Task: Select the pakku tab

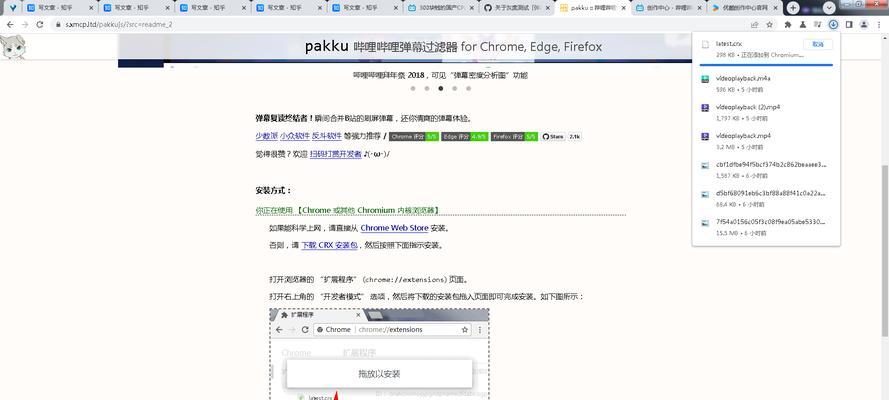Action: [x=593, y=8]
